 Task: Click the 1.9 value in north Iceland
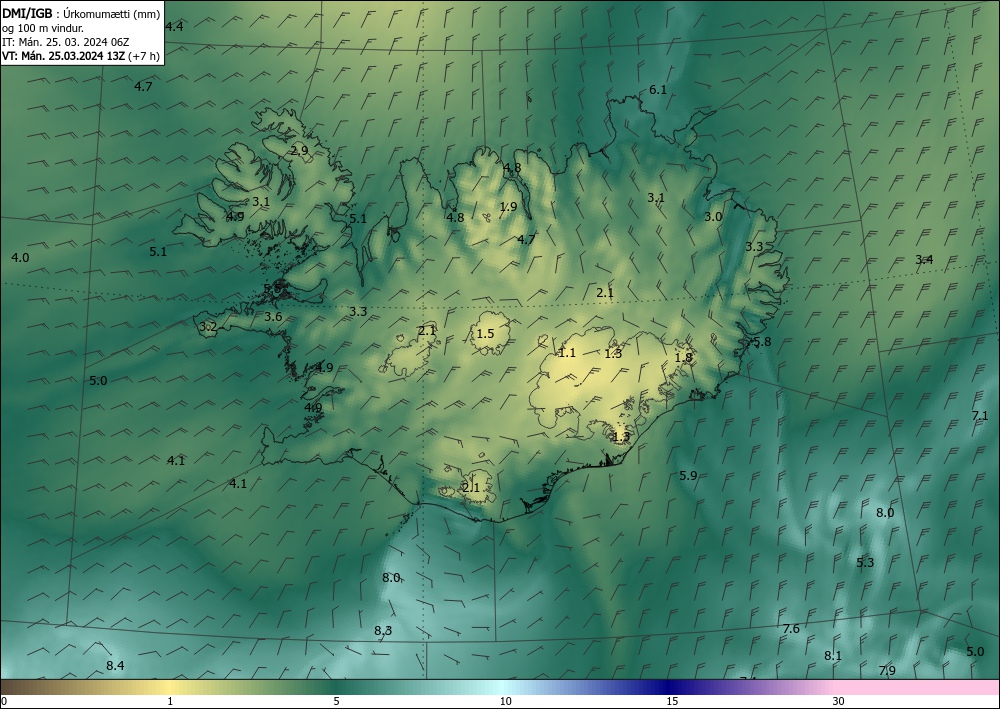[x=508, y=207]
